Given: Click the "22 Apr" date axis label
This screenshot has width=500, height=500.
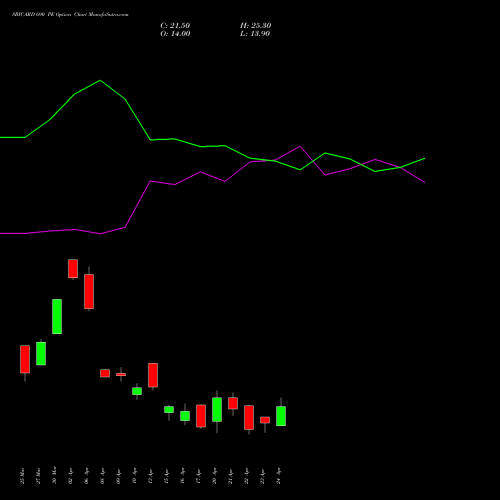Looking at the screenshot, I should tap(246, 476).
